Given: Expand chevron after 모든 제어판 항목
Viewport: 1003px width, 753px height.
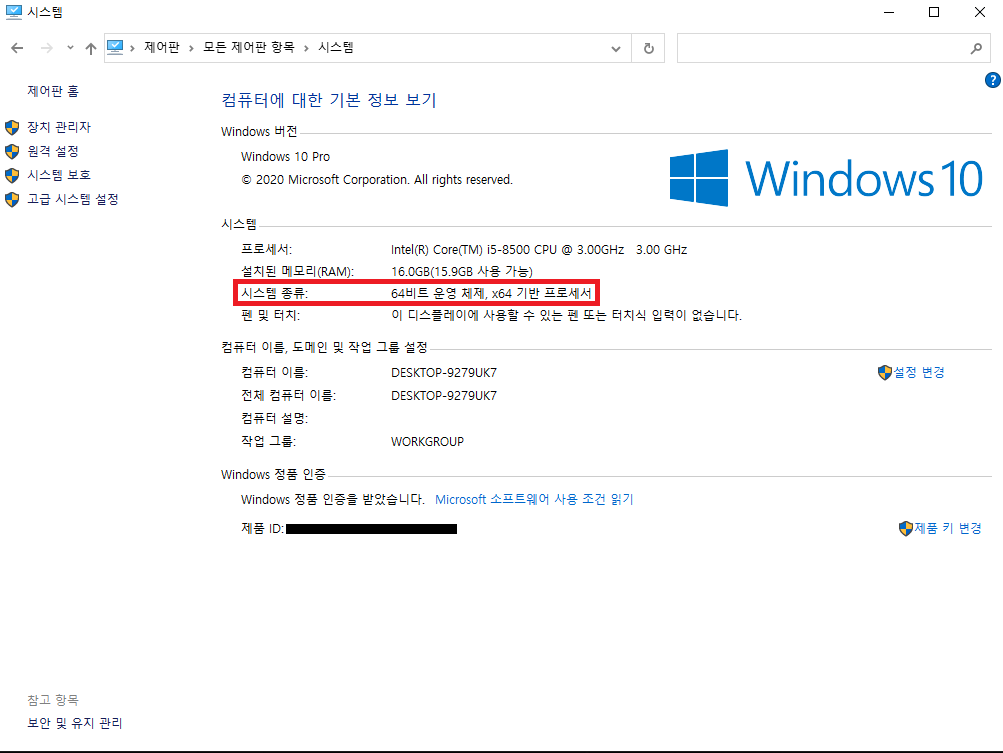Looking at the screenshot, I should coord(306,48).
